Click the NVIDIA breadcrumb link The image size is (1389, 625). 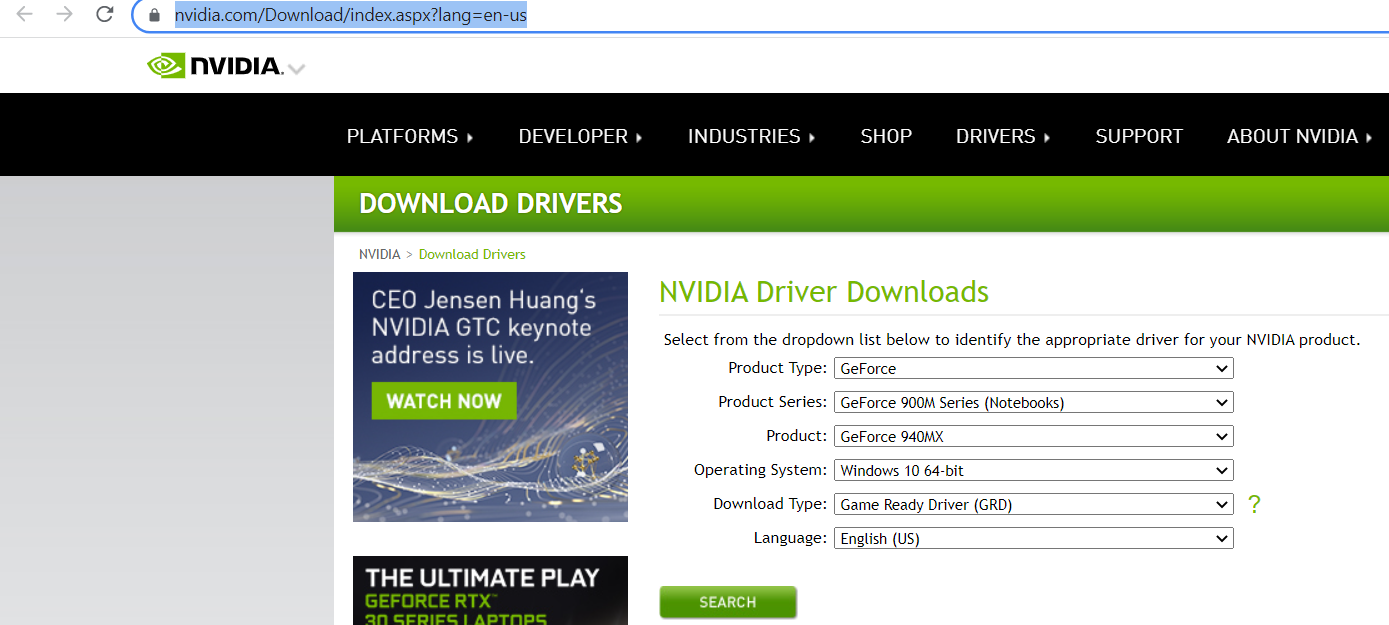tap(379, 254)
